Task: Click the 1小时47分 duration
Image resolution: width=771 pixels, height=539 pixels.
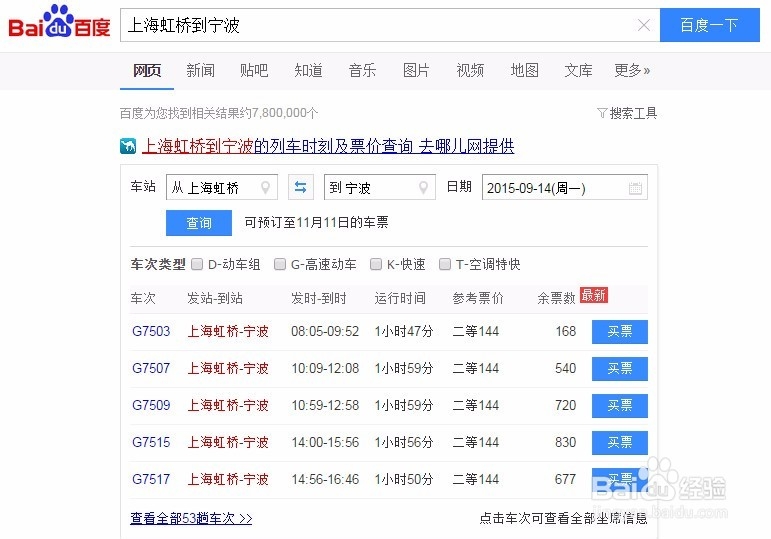Action: [x=404, y=331]
